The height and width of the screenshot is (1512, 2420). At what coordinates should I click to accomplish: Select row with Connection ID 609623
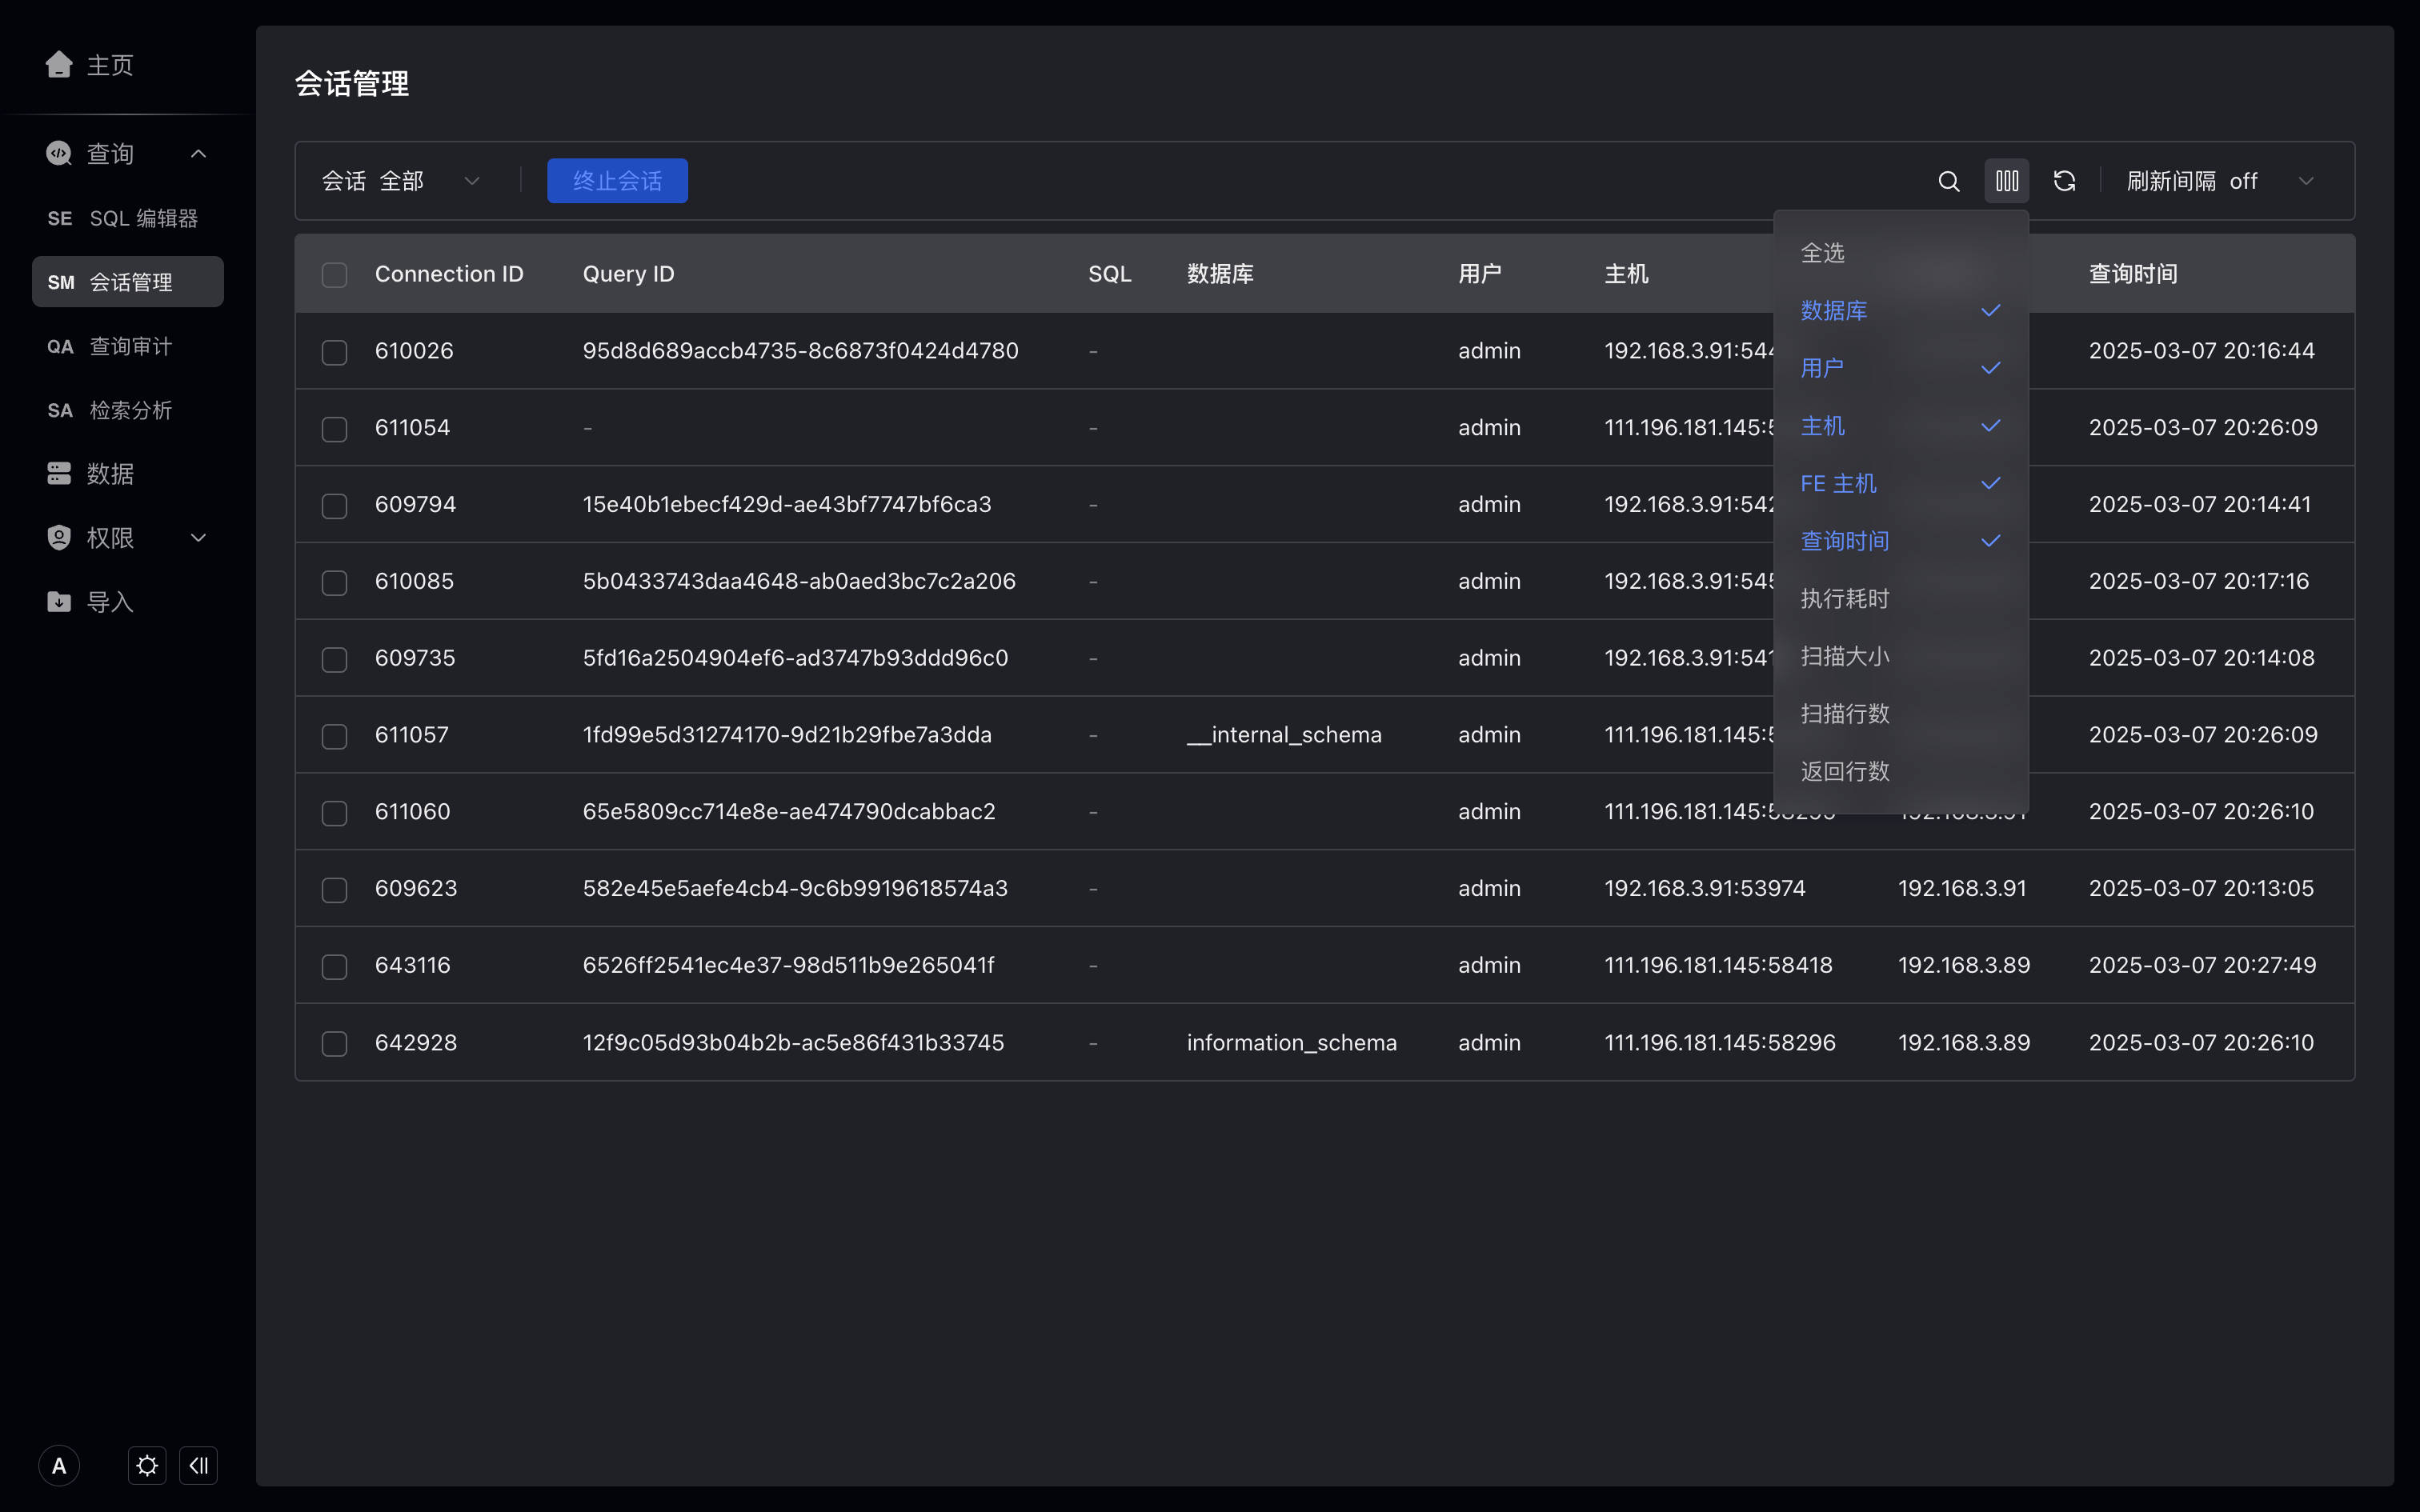[334, 889]
